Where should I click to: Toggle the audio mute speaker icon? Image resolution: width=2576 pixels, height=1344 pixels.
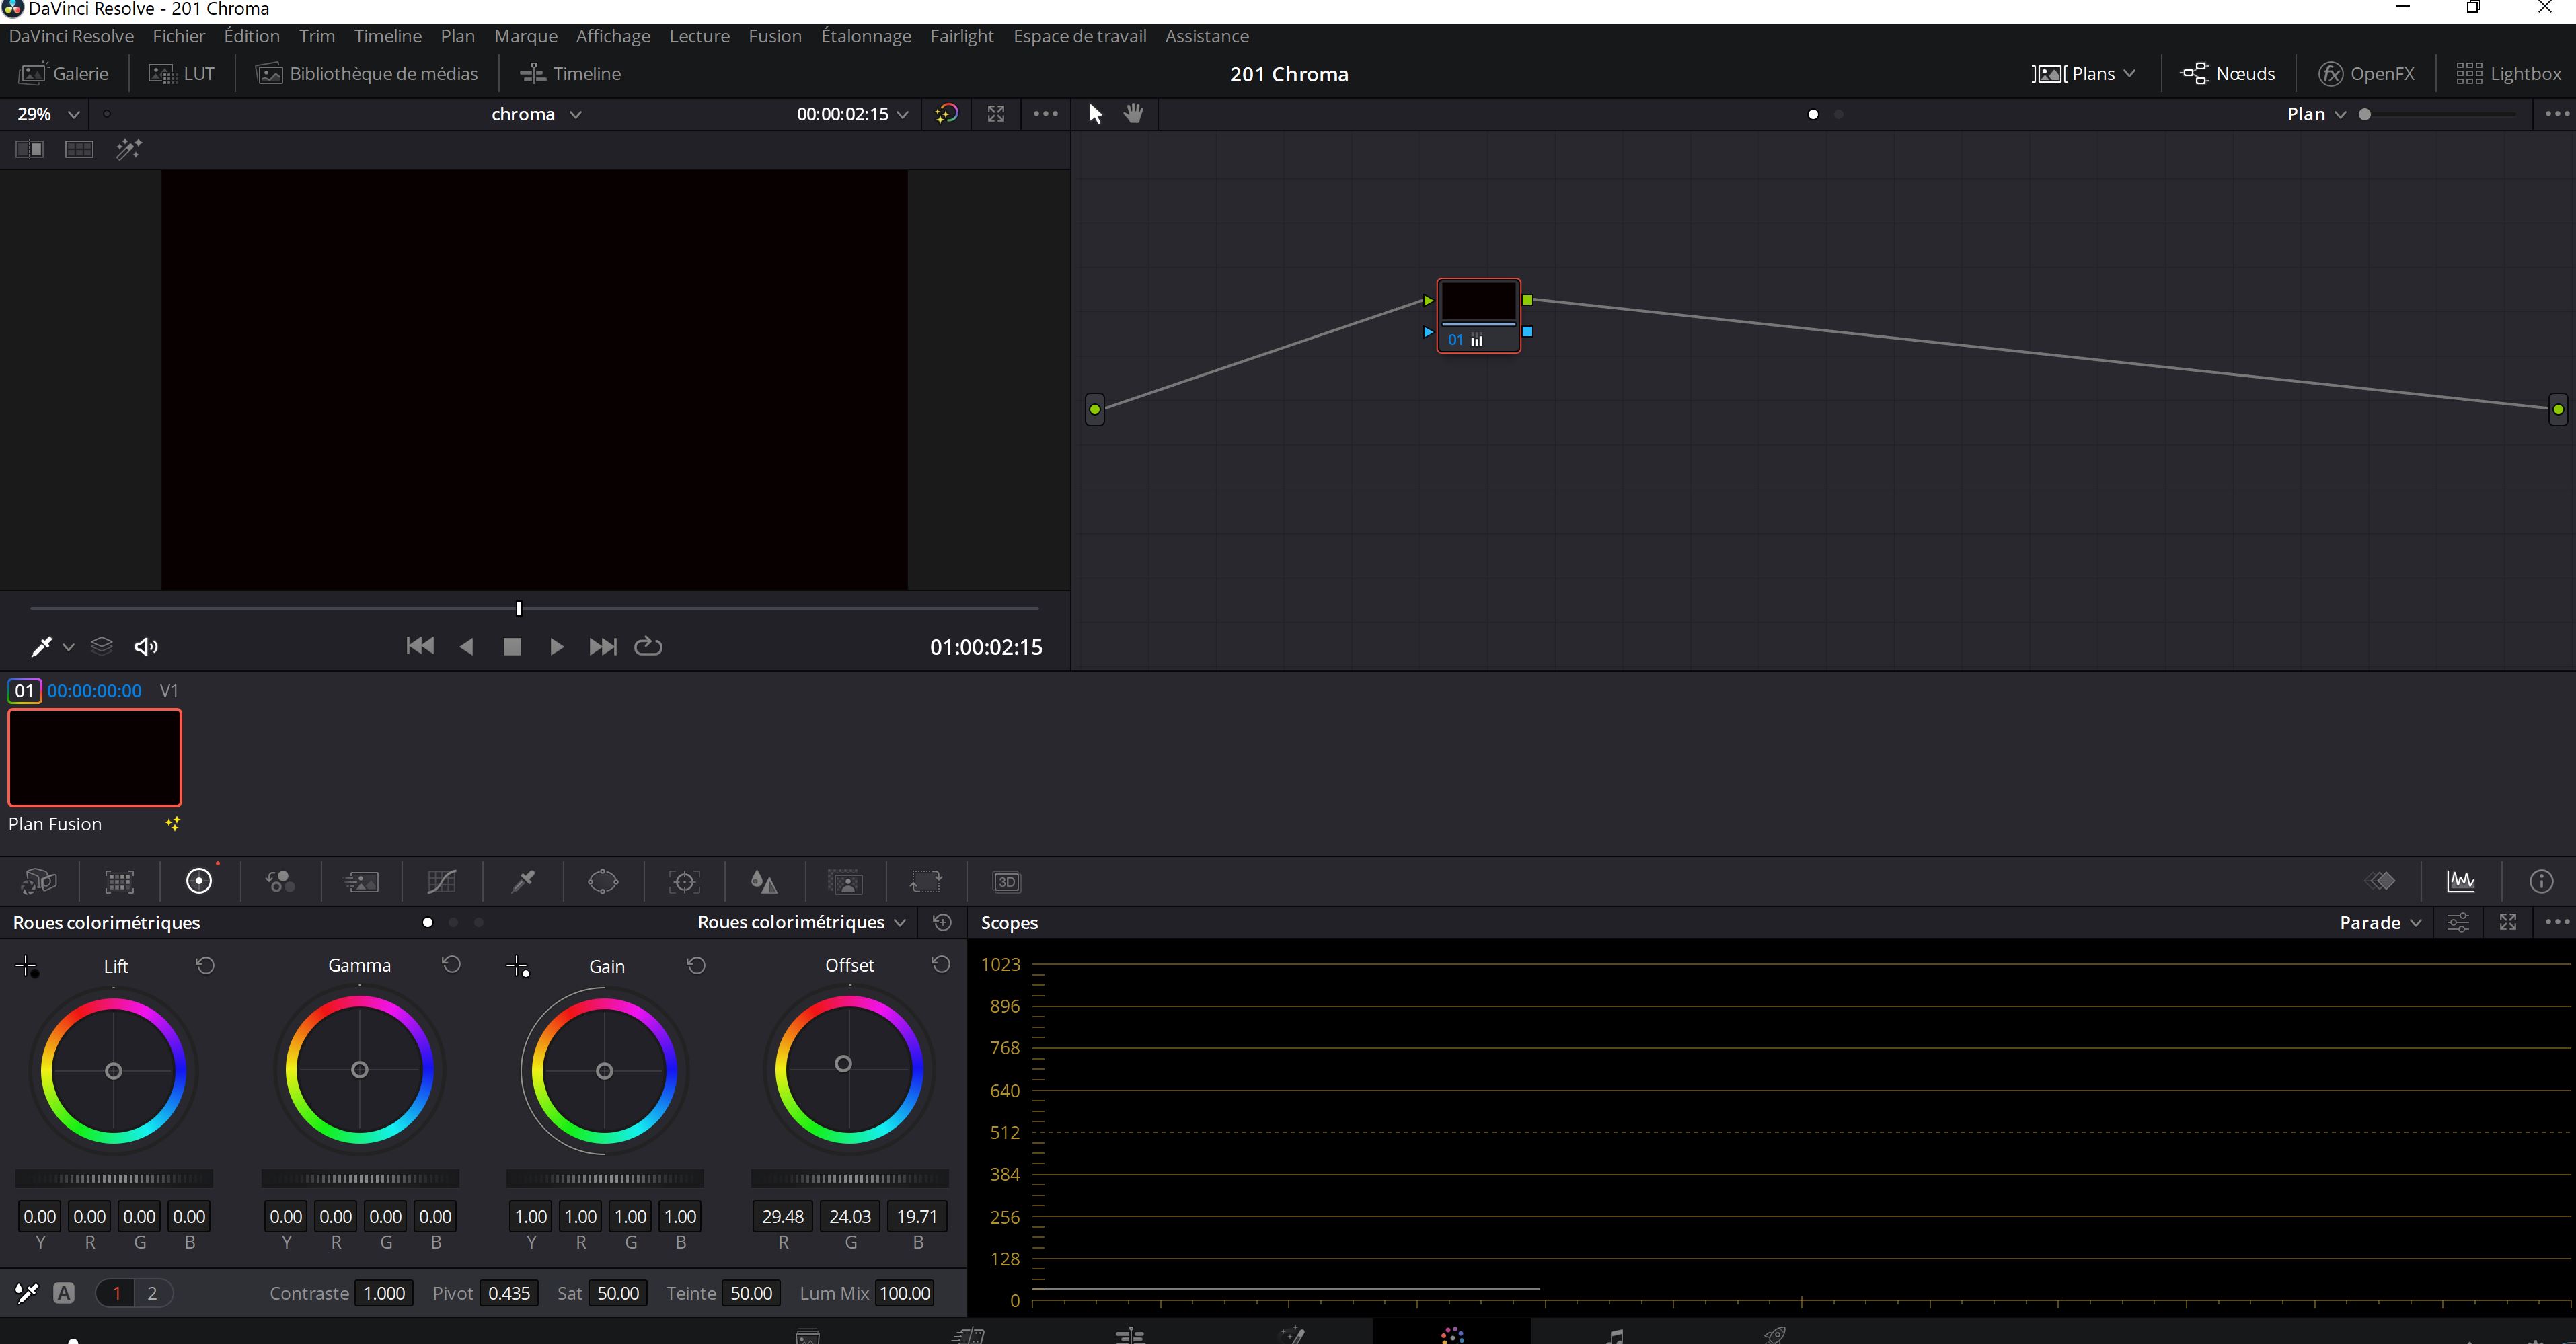click(146, 646)
